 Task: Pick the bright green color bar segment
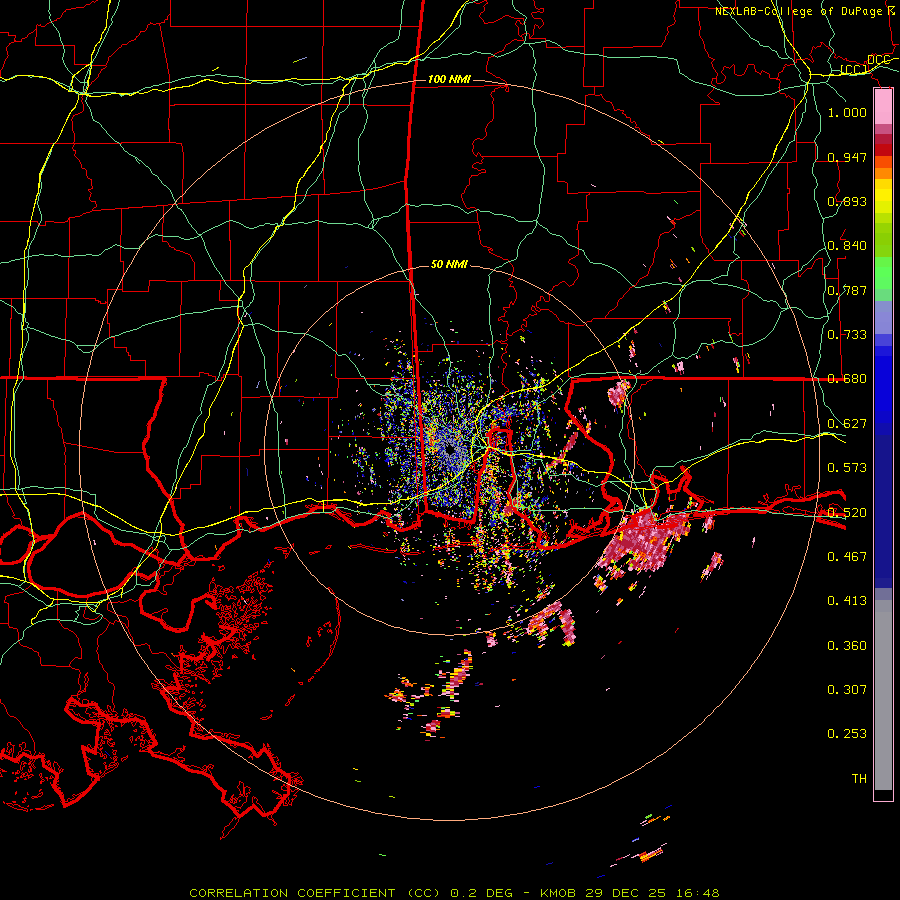(883, 273)
